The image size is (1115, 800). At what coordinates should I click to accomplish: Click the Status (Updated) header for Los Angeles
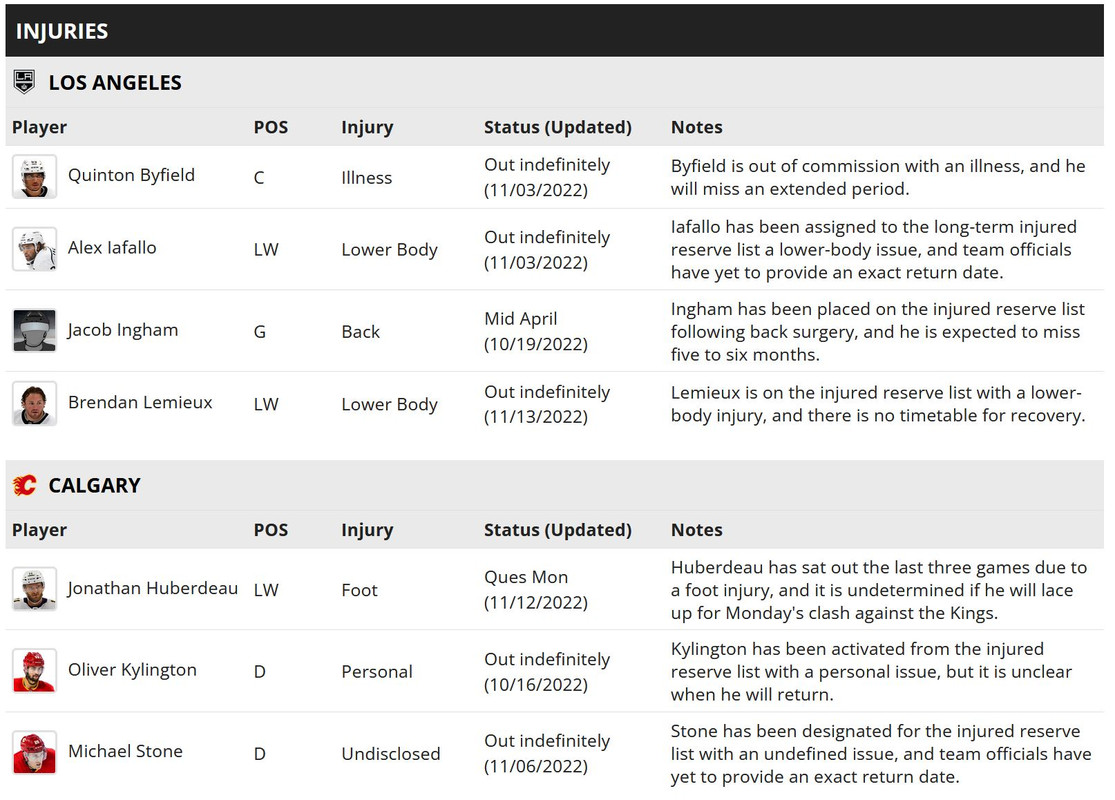click(x=557, y=127)
